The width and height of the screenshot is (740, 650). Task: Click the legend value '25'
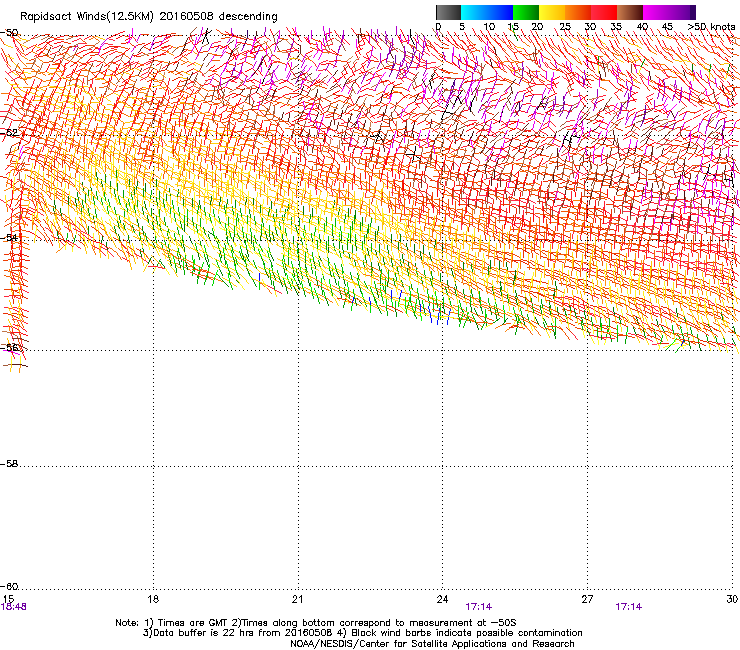click(565, 27)
